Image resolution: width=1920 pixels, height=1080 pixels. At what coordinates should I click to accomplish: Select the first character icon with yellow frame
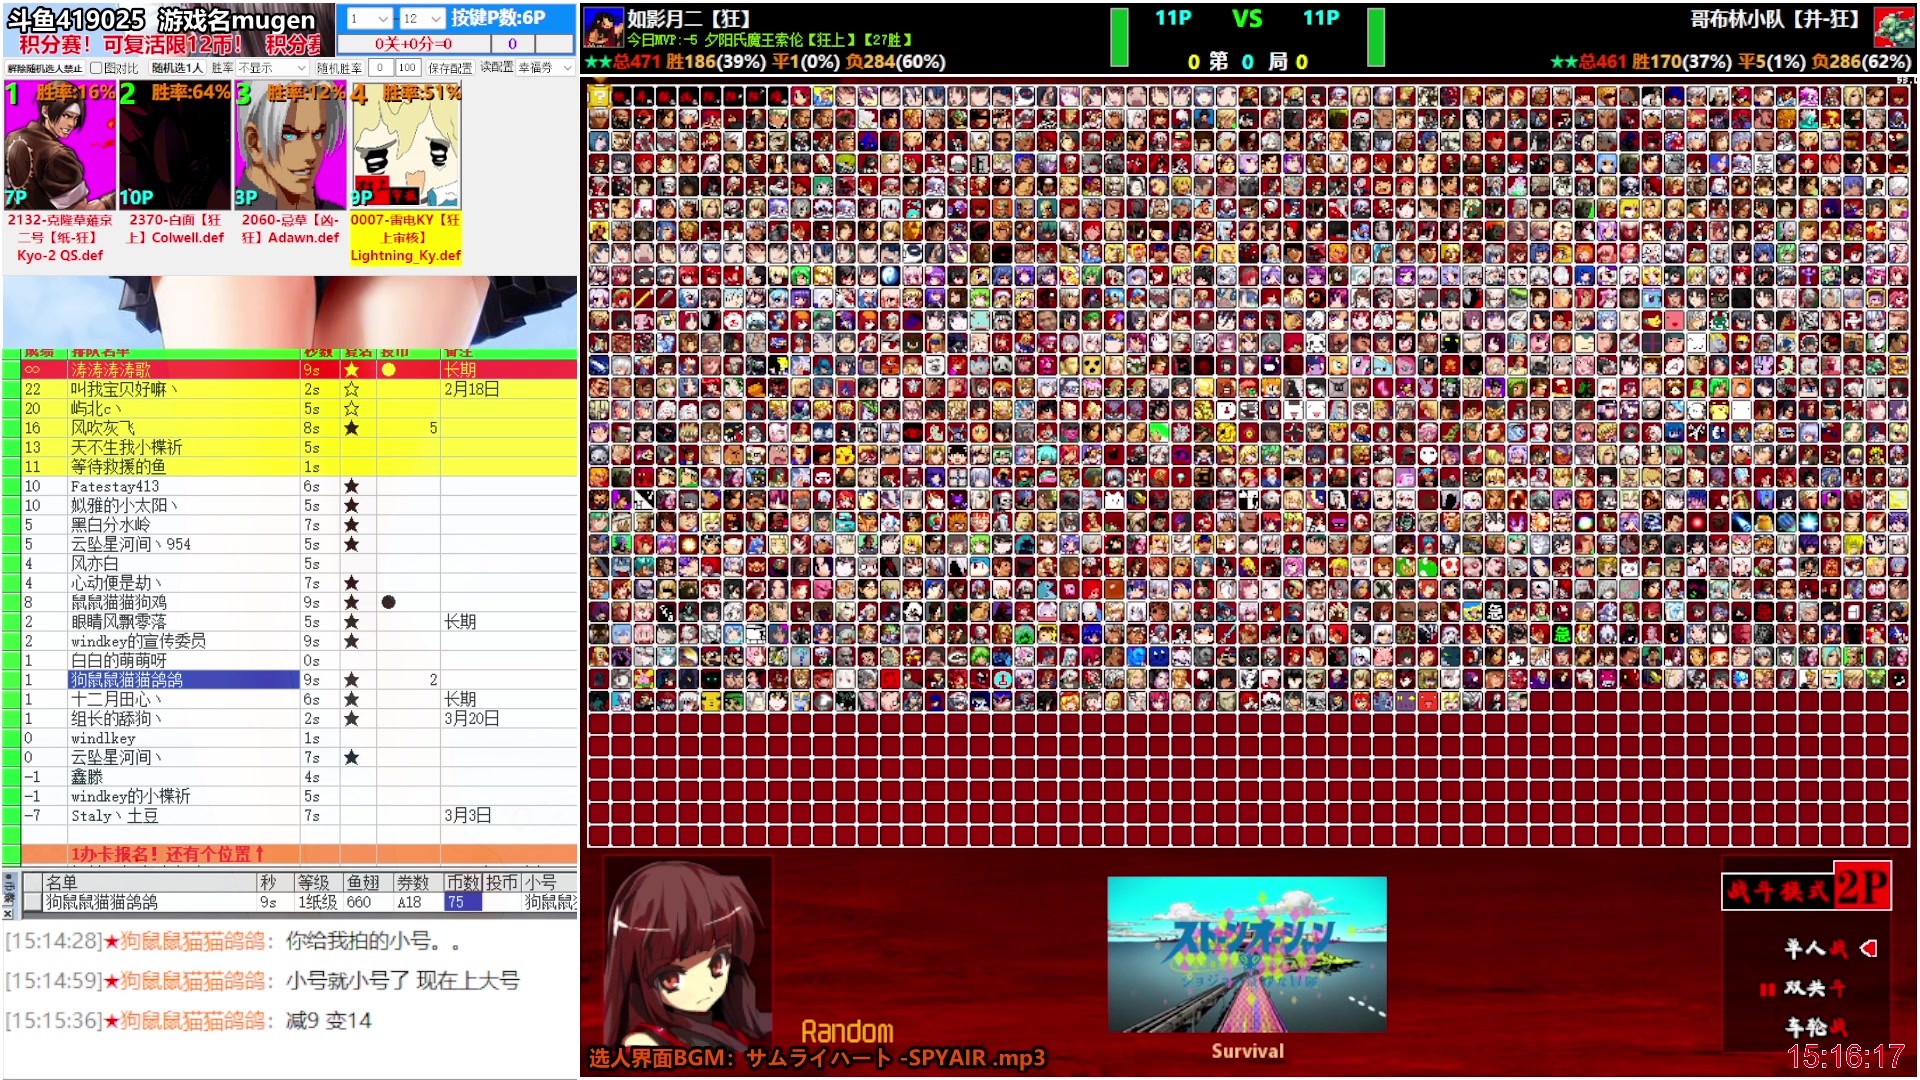[x=598, y=96]
